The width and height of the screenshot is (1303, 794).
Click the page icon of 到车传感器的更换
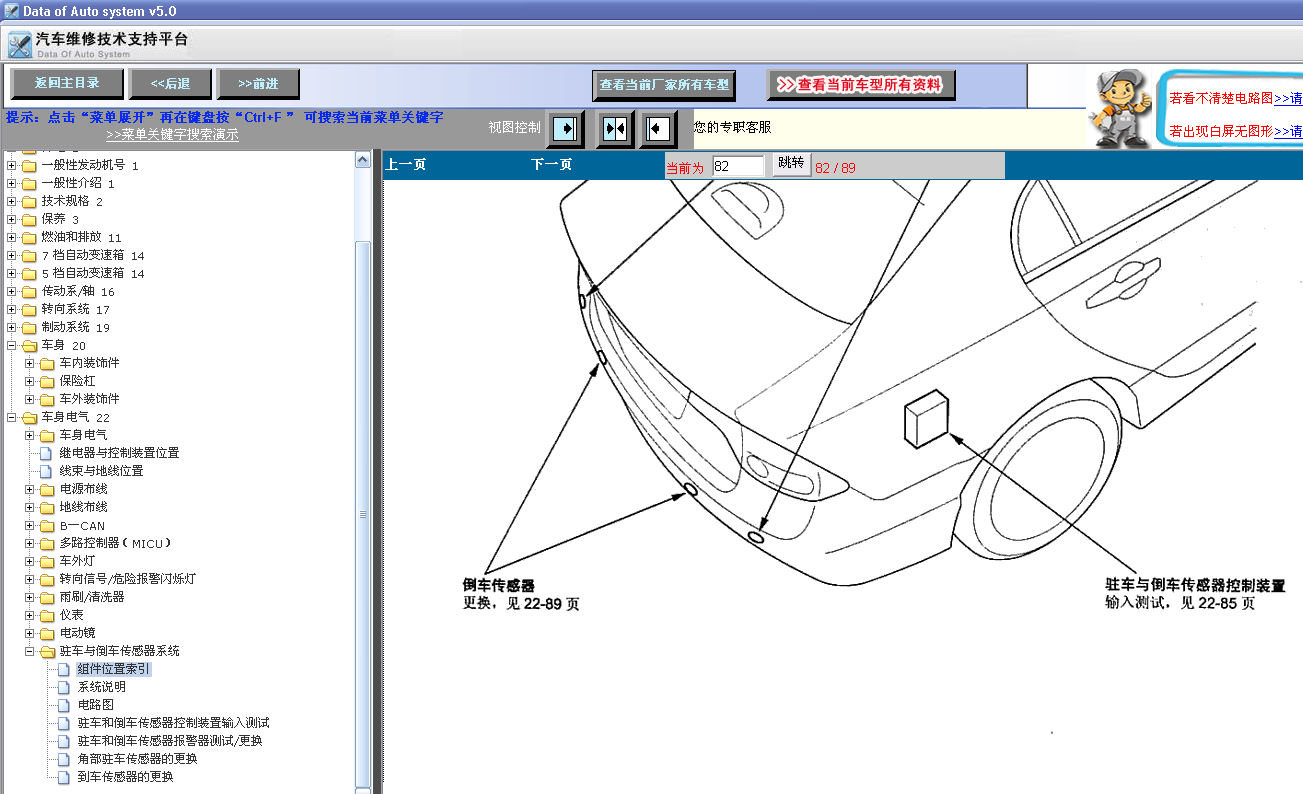[x=64, y=777]
